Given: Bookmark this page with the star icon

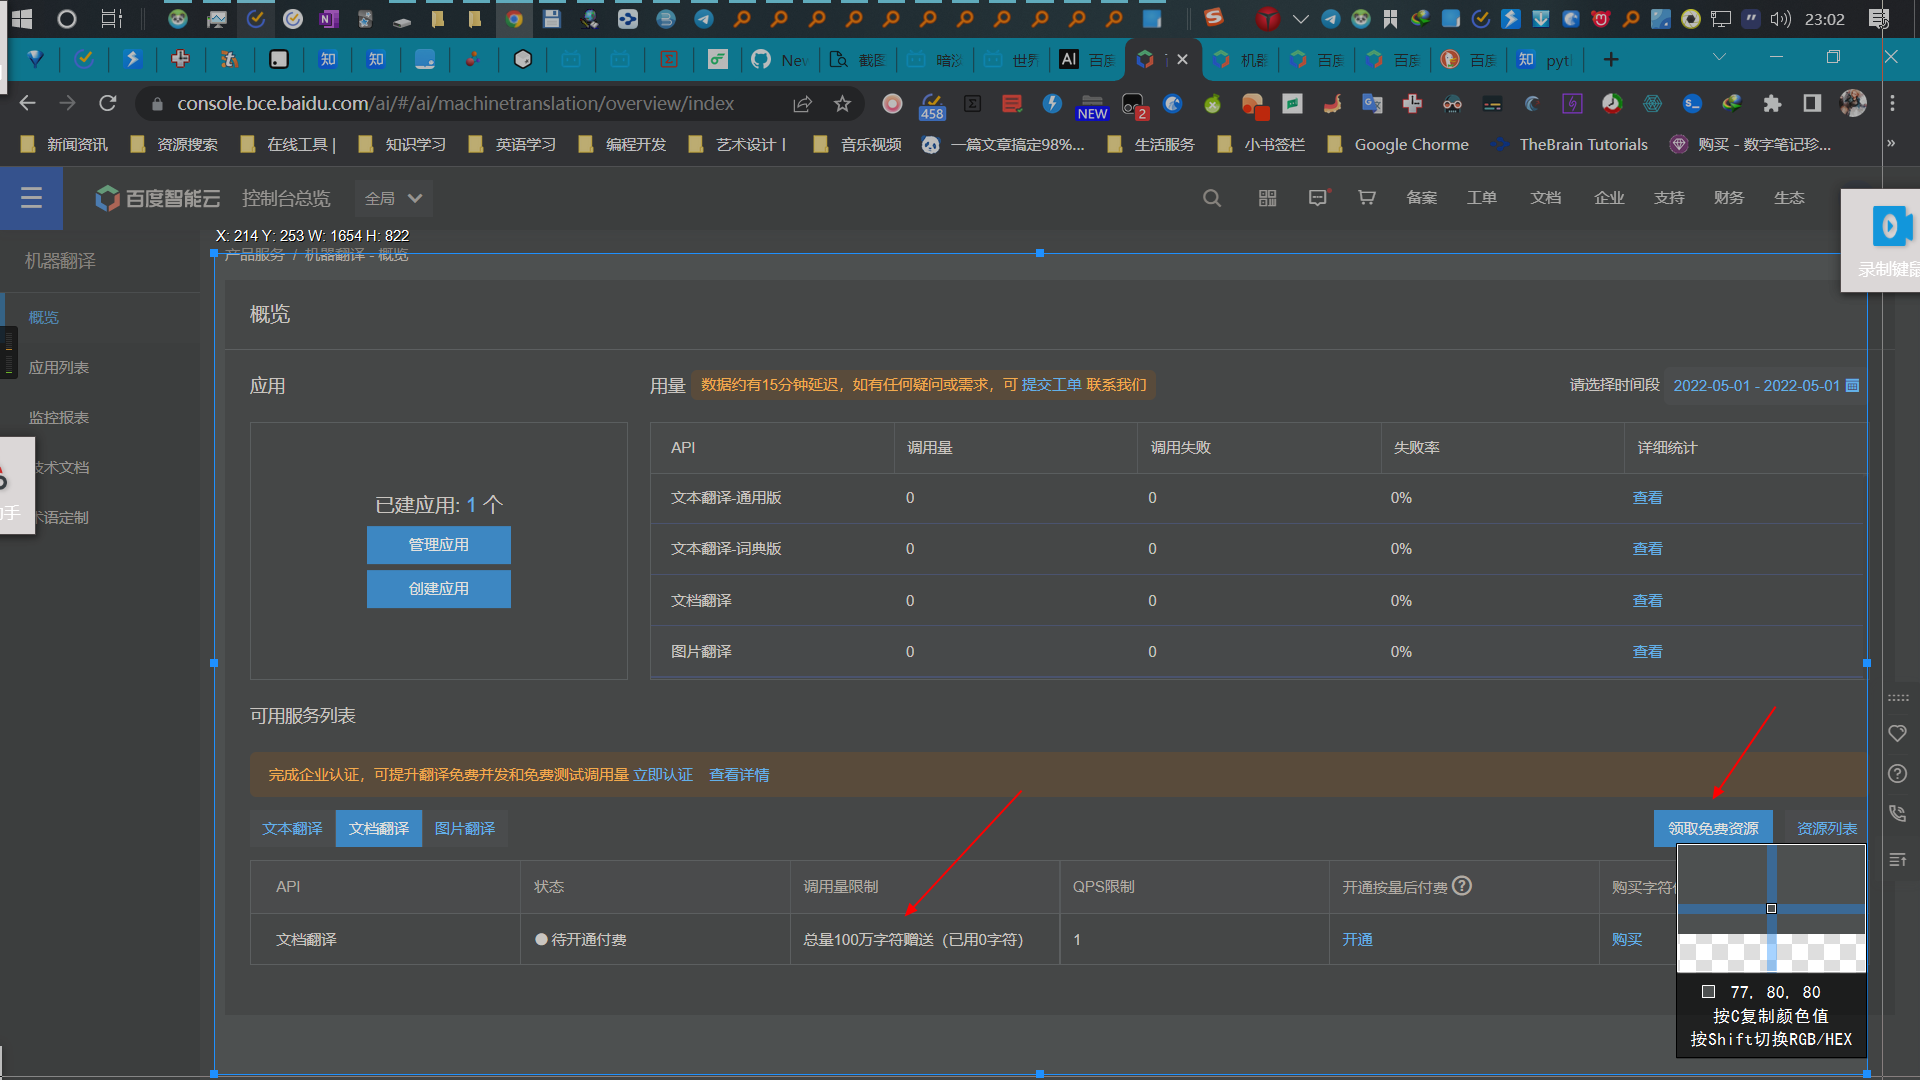Looking at the screenshot, I should 842,103.
